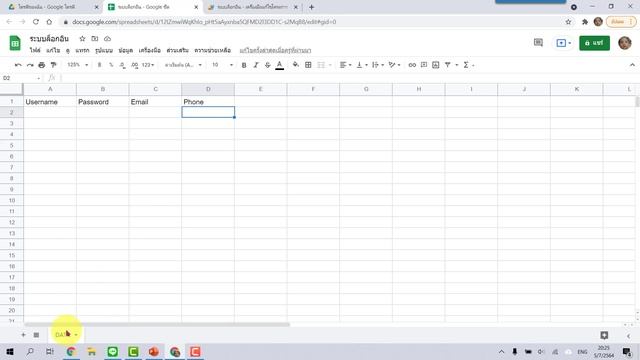Click the green Share button
Viewport: 640px width, 360px height.
pyautogui.click(x=594, y=43)
